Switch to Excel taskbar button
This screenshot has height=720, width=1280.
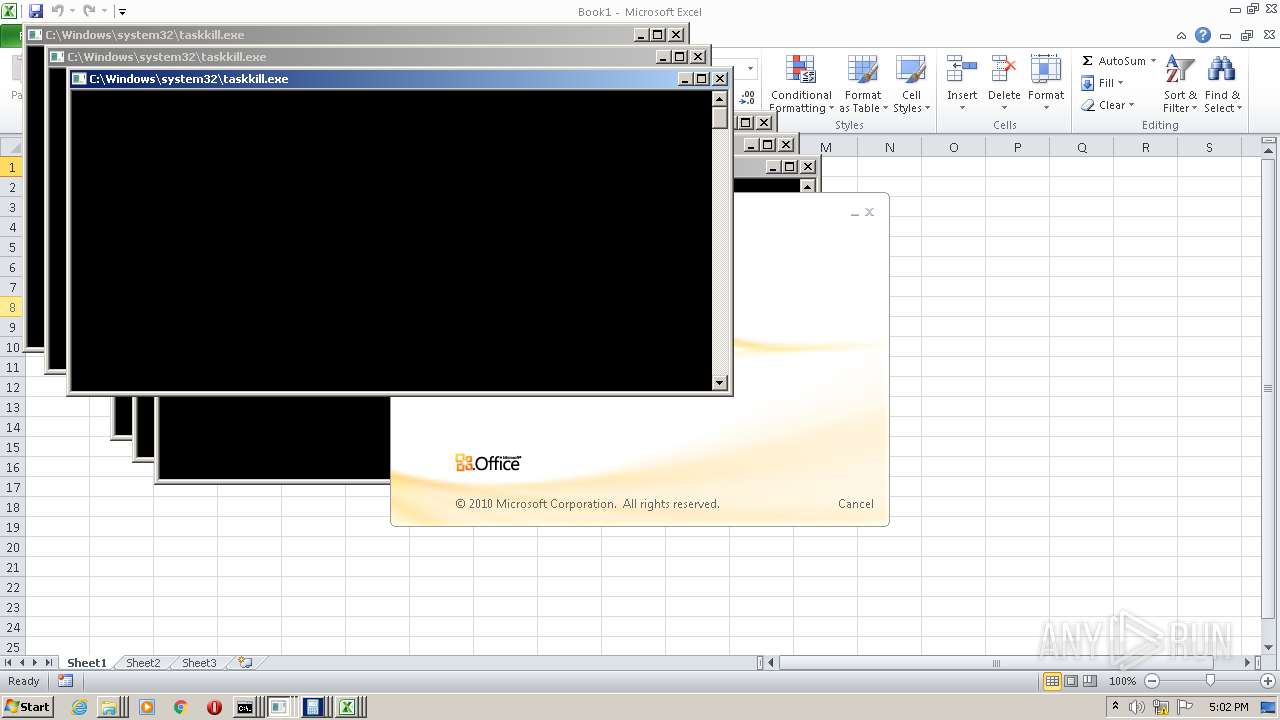[347, 707]
